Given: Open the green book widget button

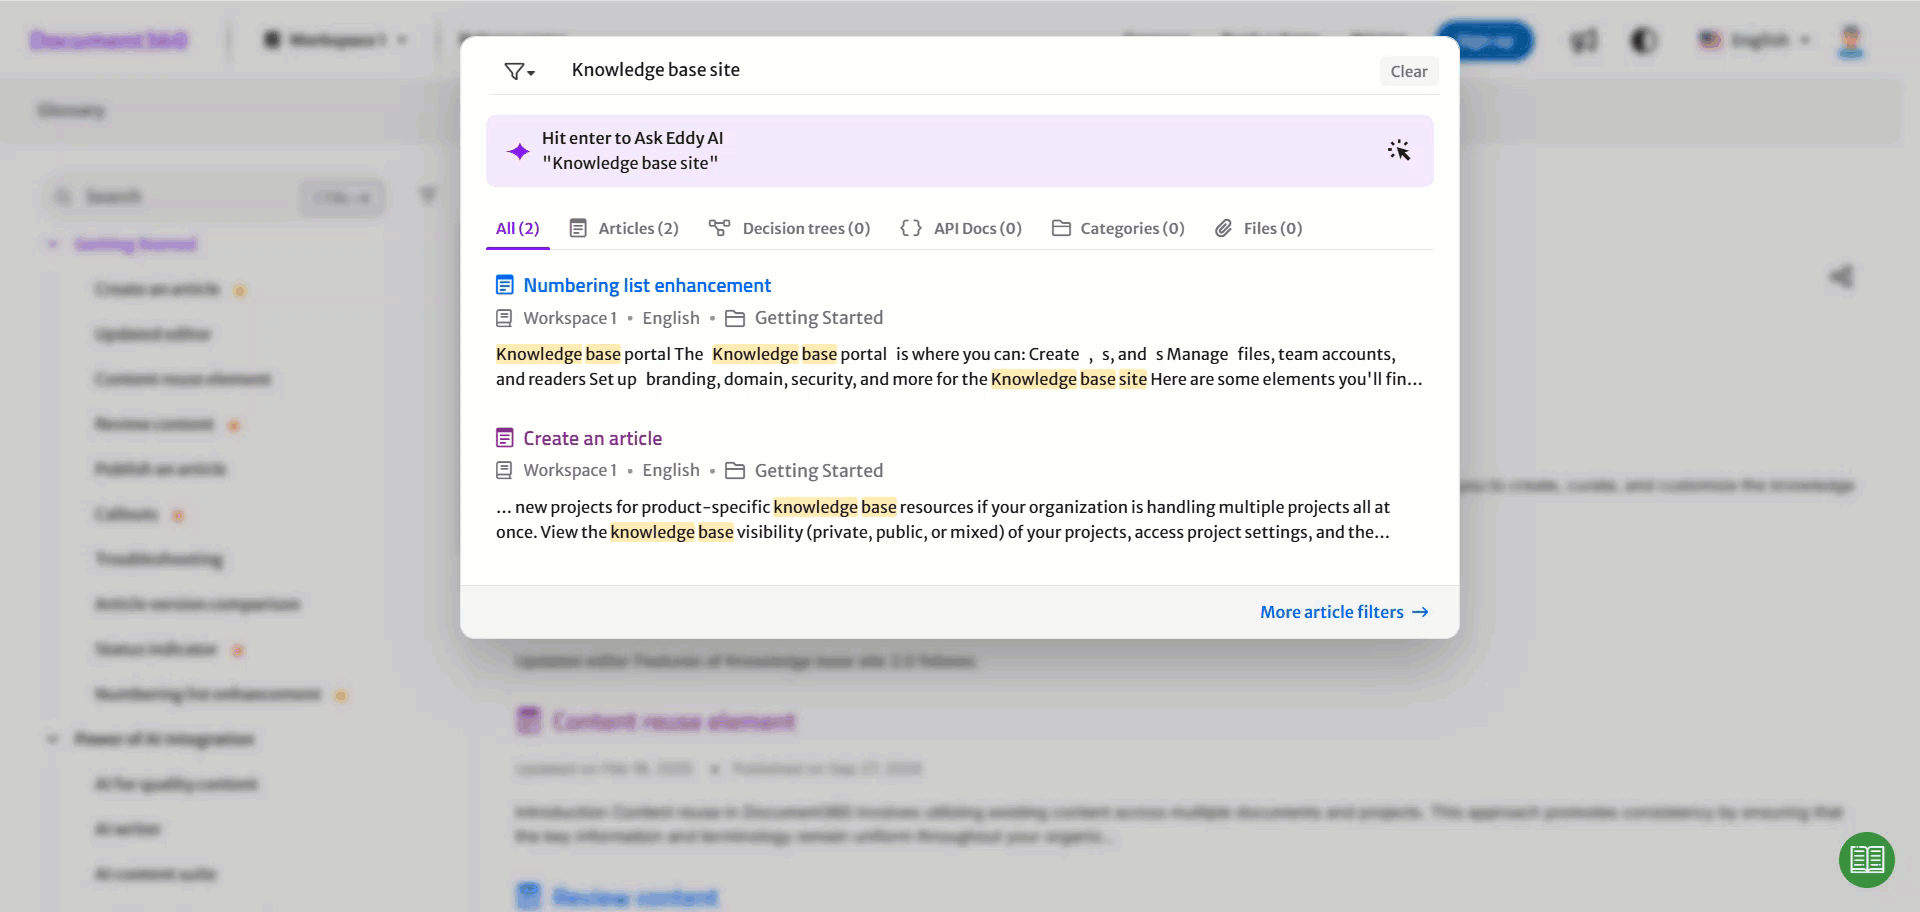Looking at the screenshot, I should pos(1866,859).
